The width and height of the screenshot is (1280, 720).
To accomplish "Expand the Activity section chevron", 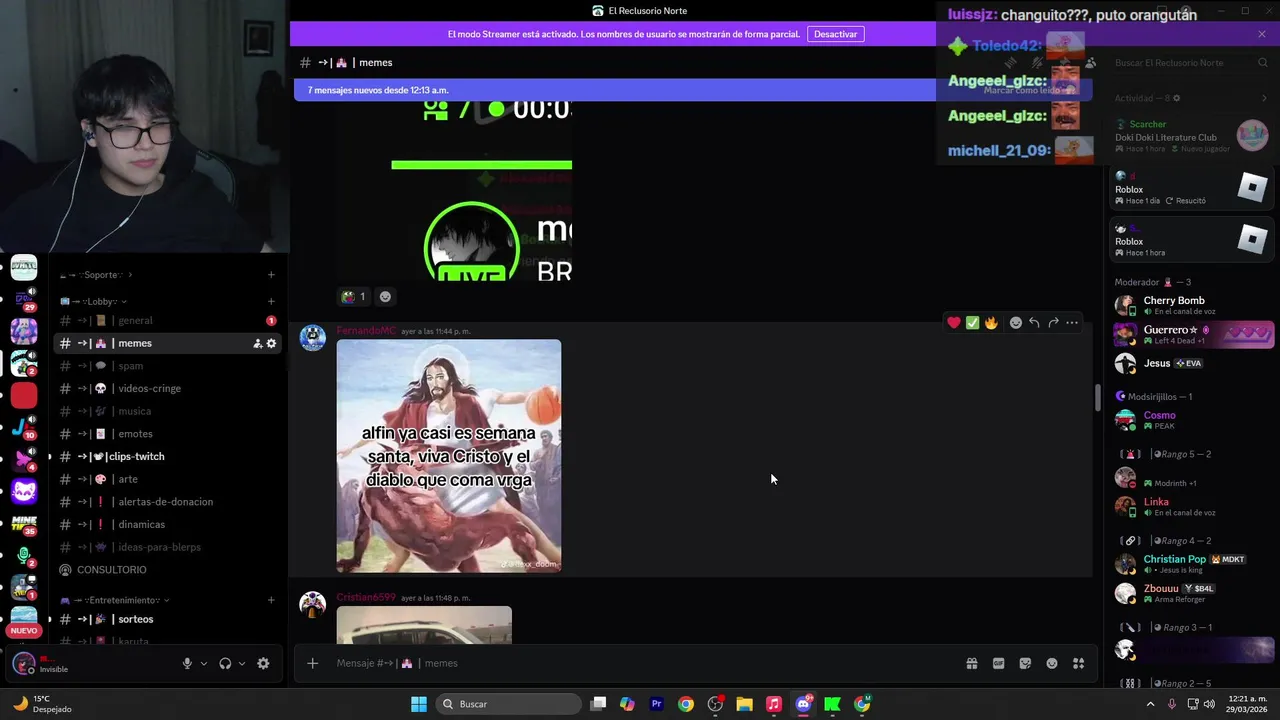I will [1264, 98].
